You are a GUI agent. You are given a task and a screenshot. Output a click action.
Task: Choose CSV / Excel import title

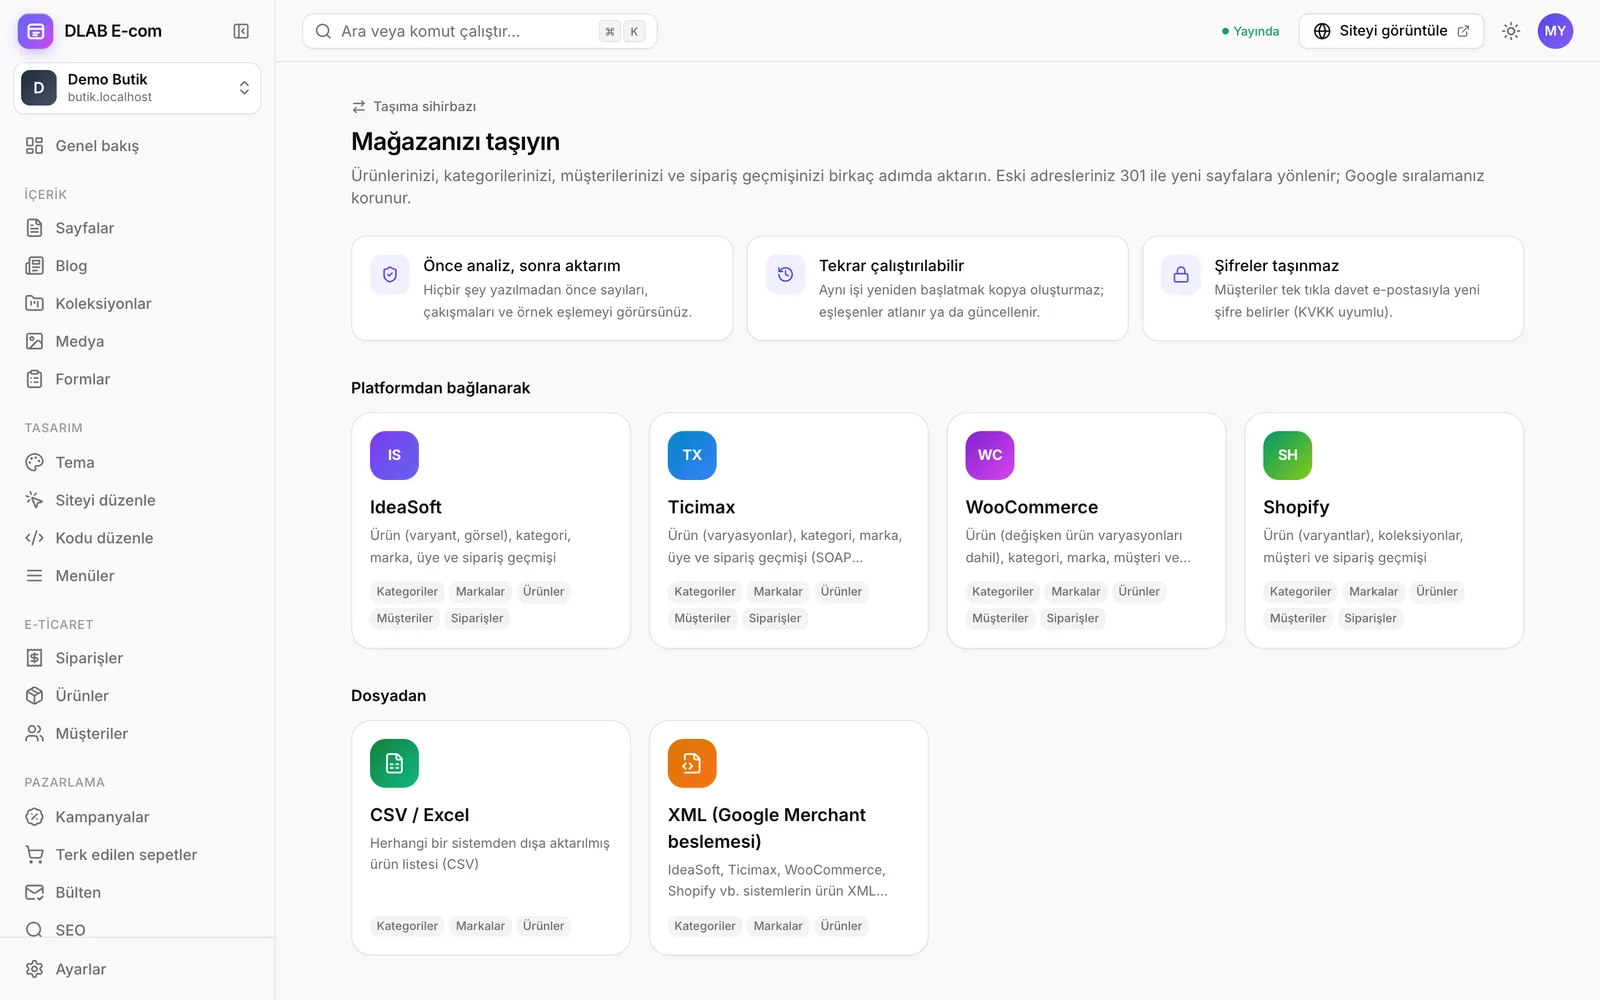[x=420, y=815]
